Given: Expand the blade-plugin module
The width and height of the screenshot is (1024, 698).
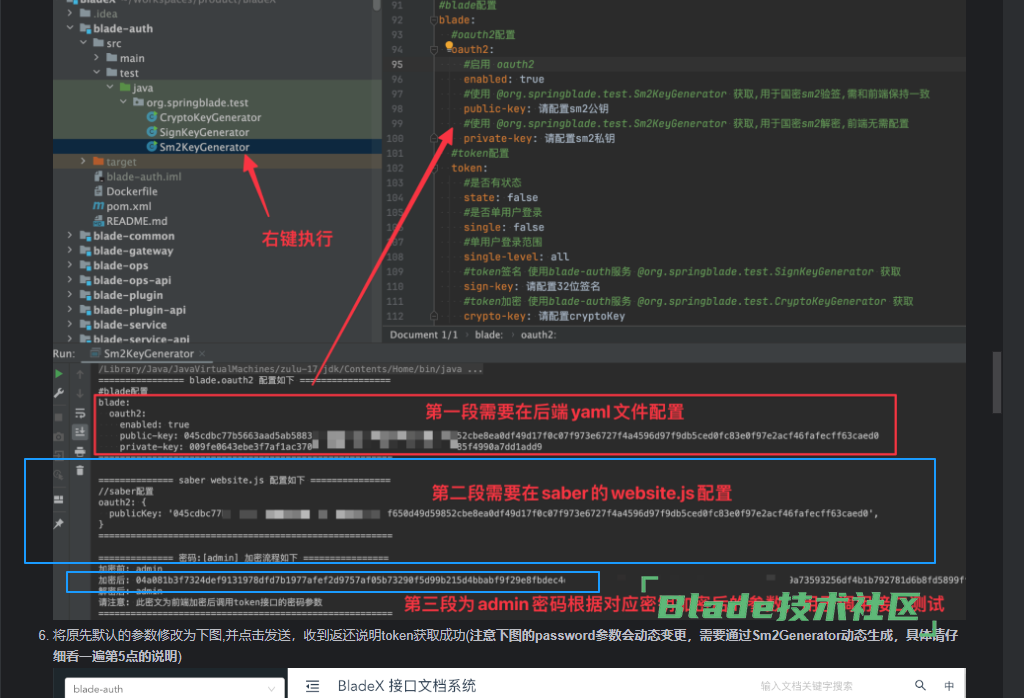Looking at the screenshot, I should click(70, 294).
